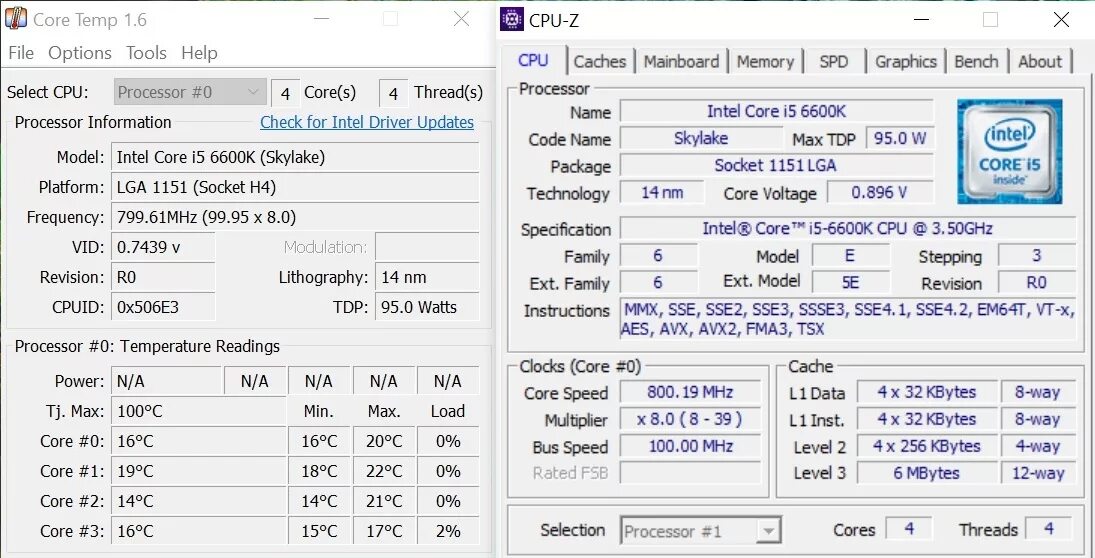Click the Multiplier value x 8.0 (8 - 39)

(690, 419)
